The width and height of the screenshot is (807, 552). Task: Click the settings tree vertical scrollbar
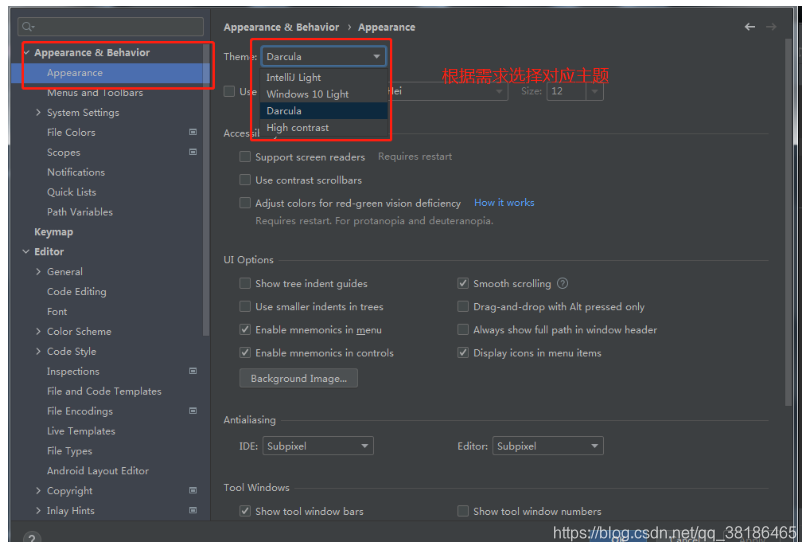point(206,189)
